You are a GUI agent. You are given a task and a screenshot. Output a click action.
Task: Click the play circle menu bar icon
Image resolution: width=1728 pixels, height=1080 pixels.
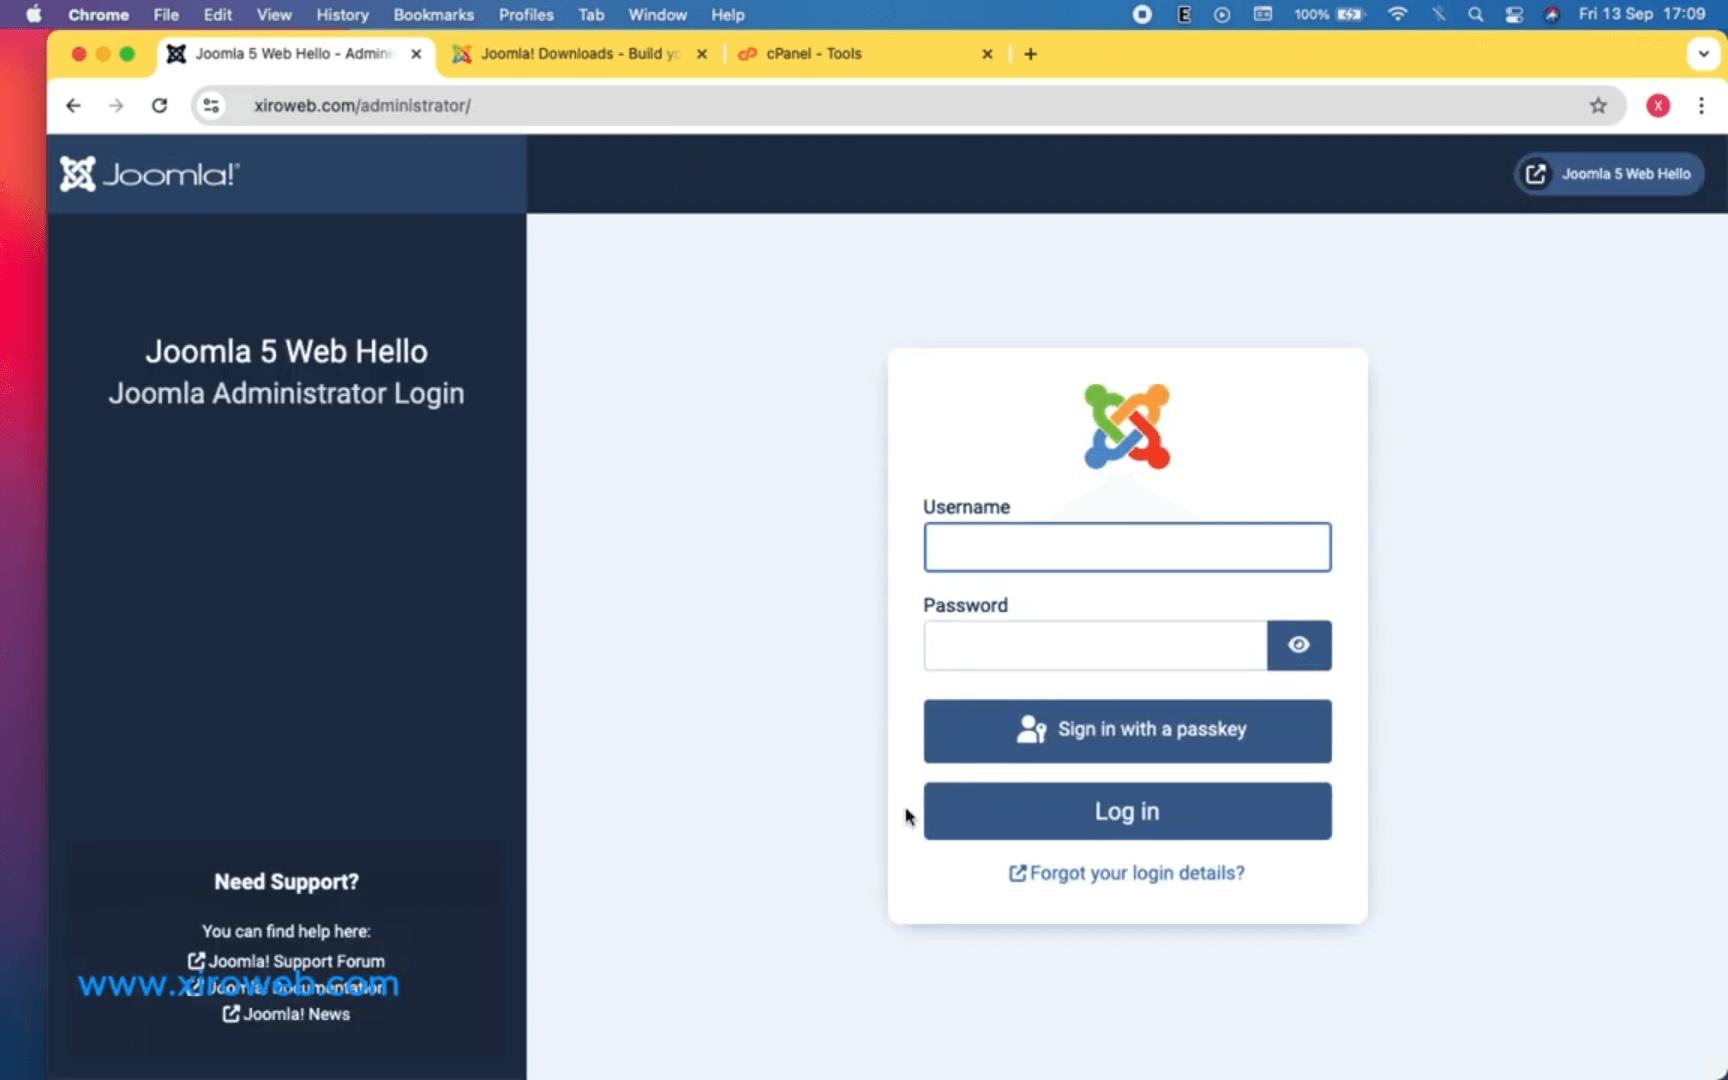pos(1222,14)
